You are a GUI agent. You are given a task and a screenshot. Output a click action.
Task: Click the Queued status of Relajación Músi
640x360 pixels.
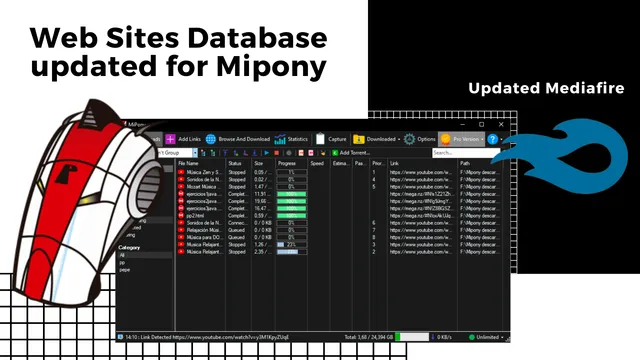click(x=236, y=230)
